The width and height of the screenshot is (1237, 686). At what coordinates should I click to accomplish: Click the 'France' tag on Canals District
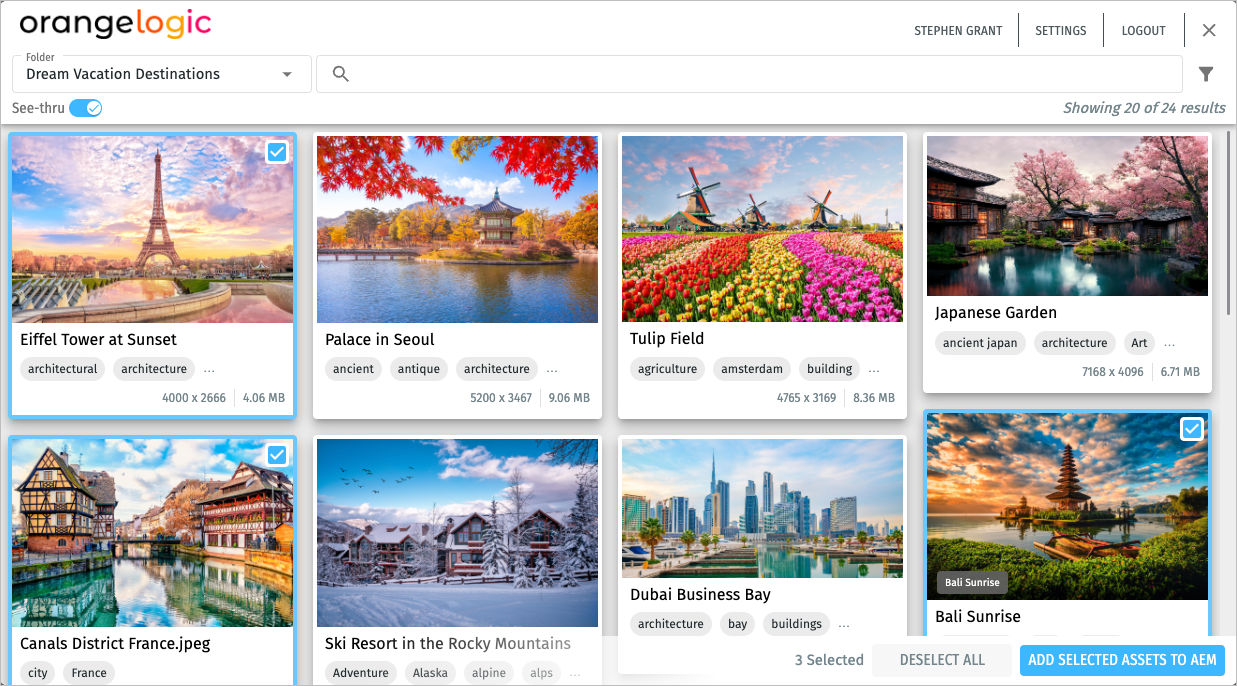pyautogui.click(x=89, y=673)
